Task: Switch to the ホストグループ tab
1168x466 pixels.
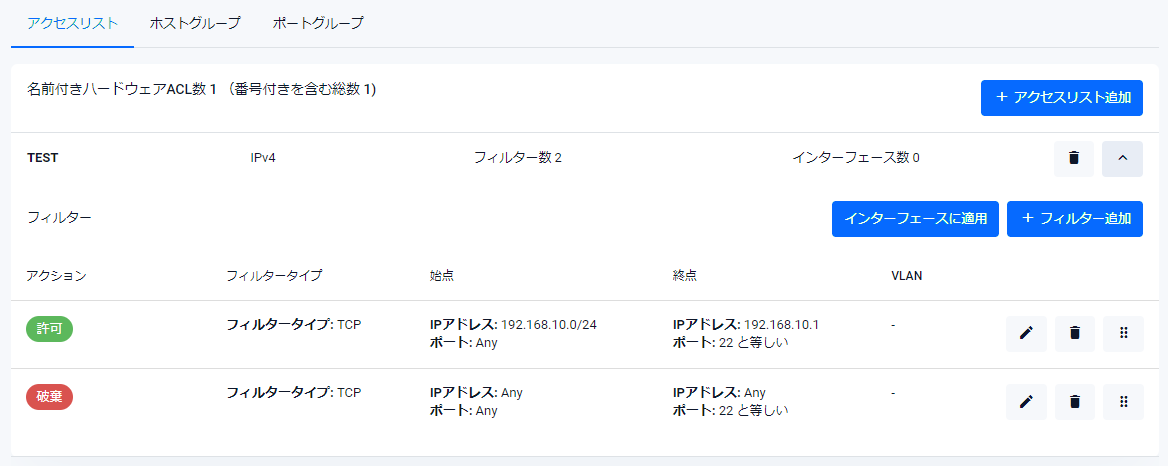Action: point(195,23)
